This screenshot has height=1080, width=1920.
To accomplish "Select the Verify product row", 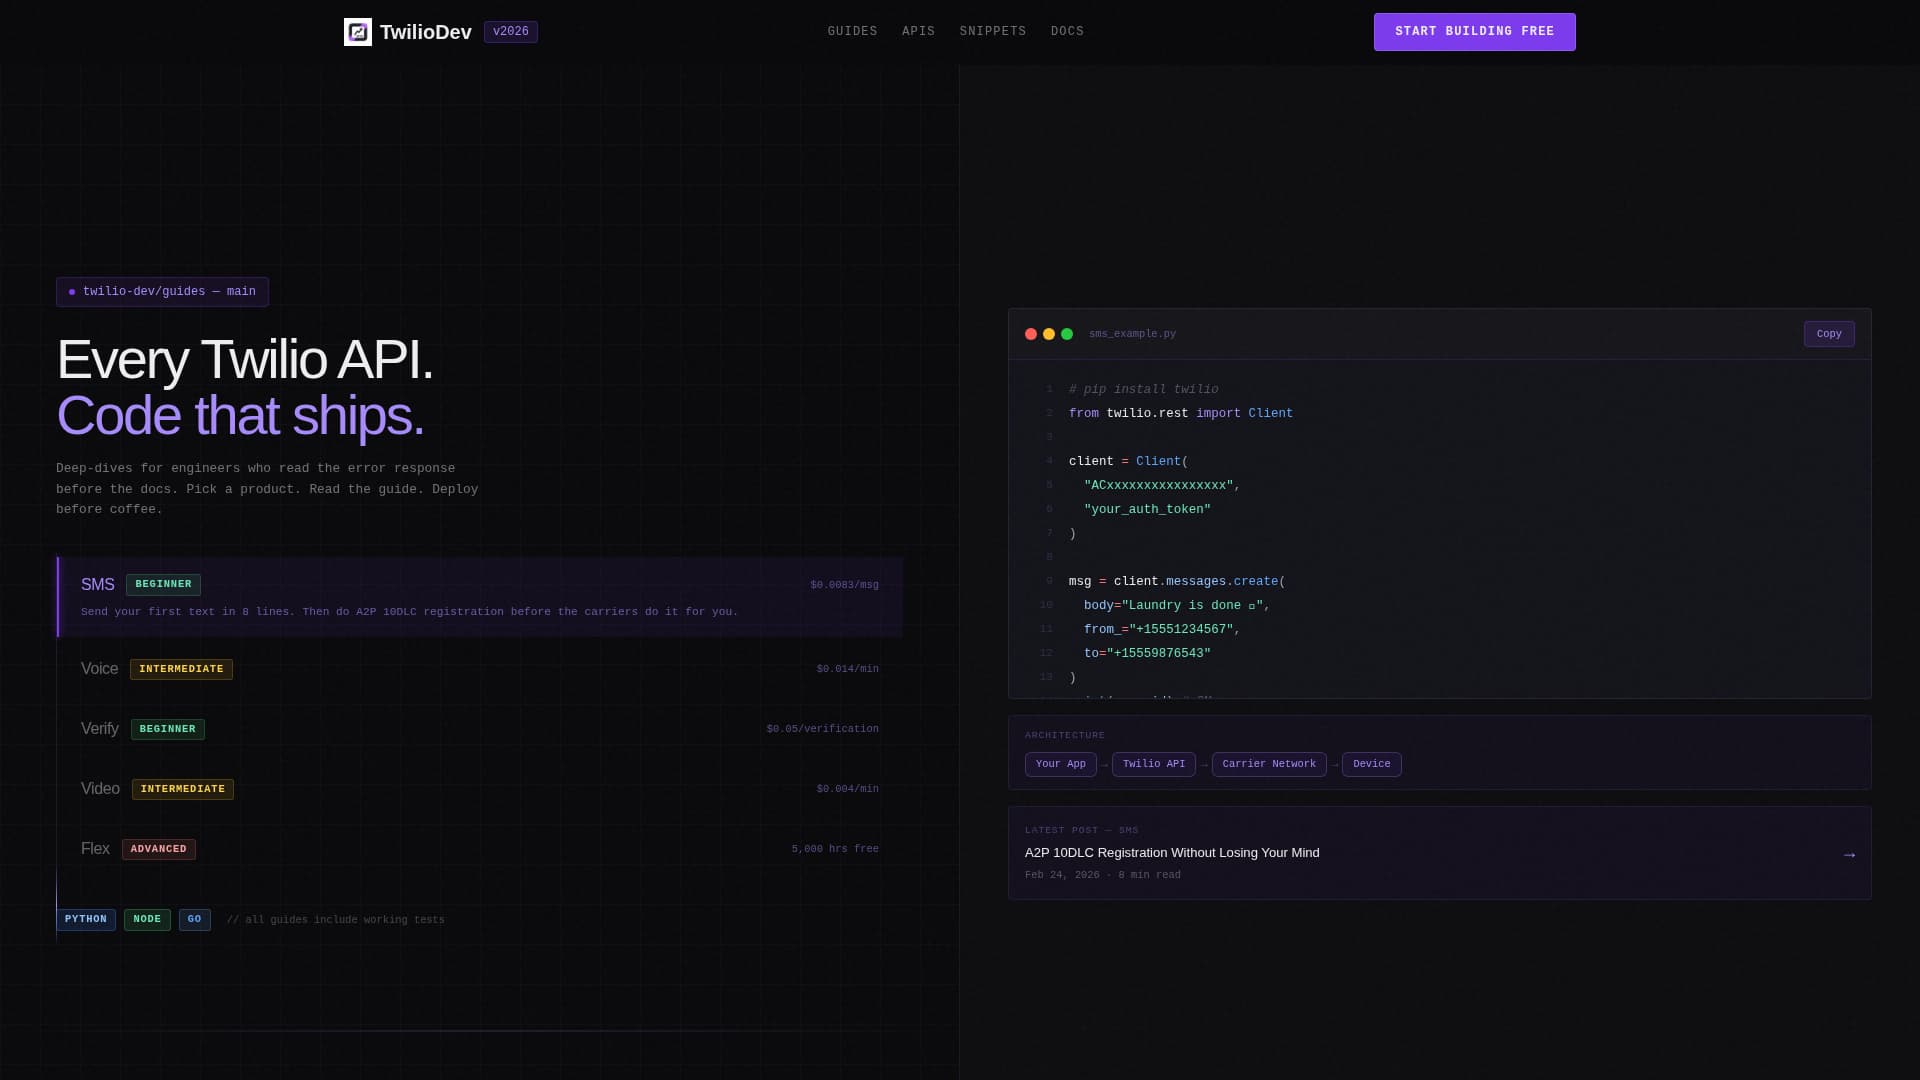I will [480, 729].
